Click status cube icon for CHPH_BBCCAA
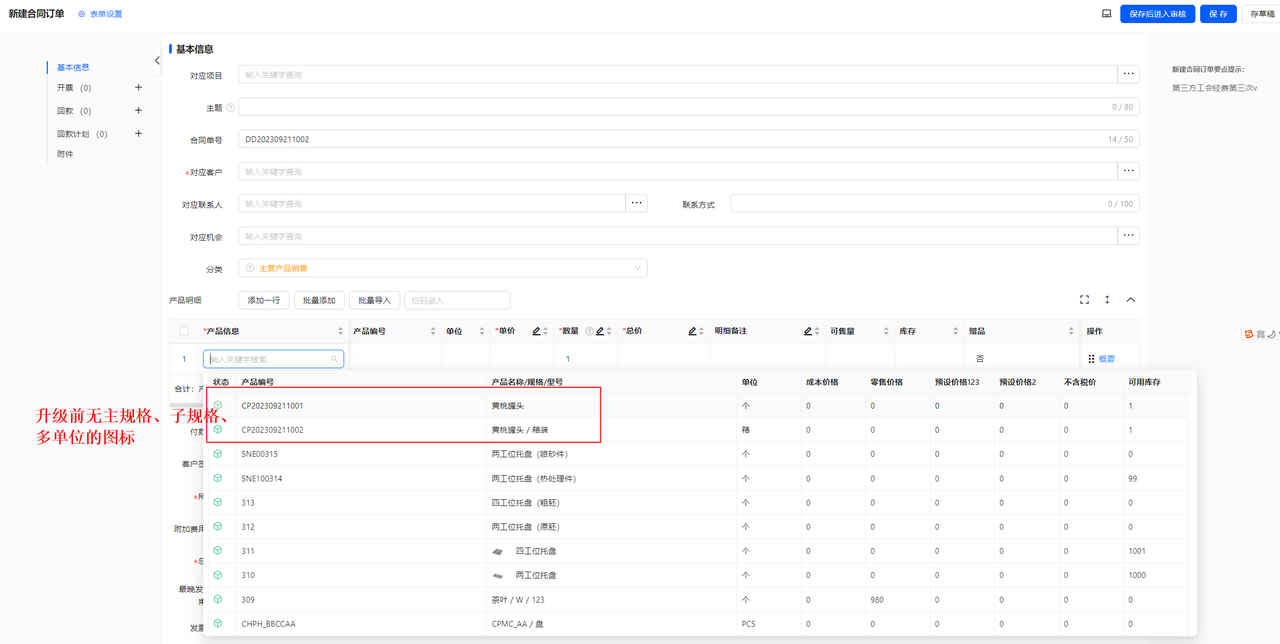 tap(218, 623)
